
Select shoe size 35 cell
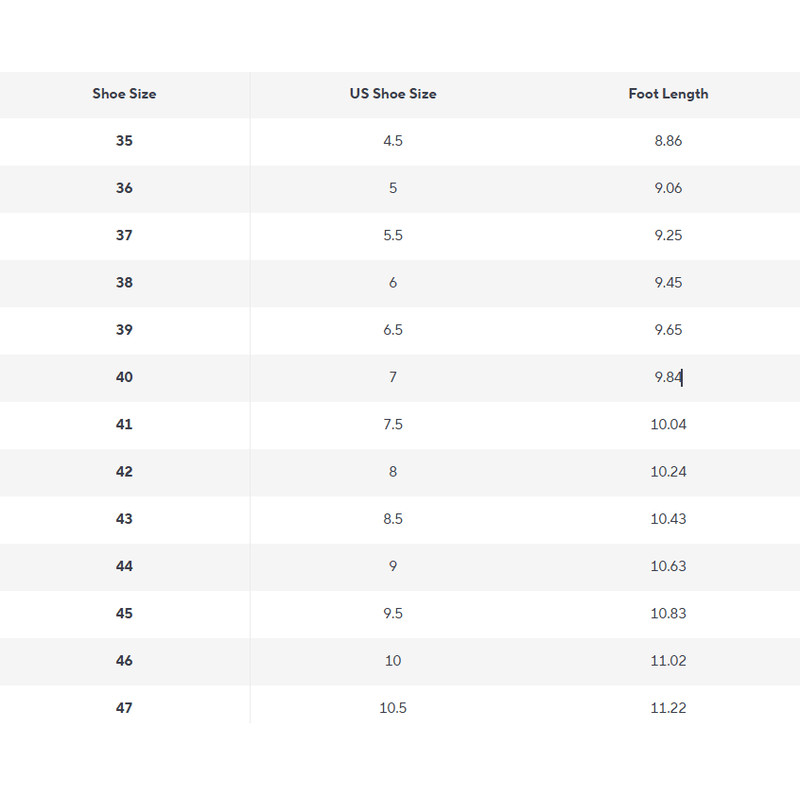pos(124,141)
